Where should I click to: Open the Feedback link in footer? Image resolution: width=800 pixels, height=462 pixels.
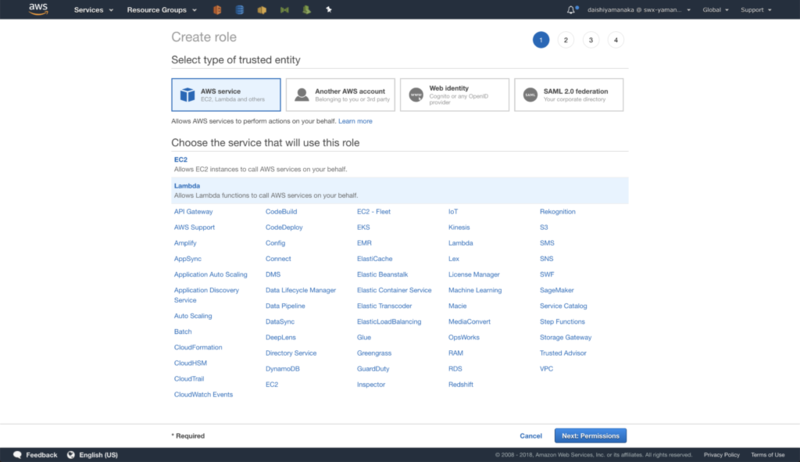click(42, 454)
